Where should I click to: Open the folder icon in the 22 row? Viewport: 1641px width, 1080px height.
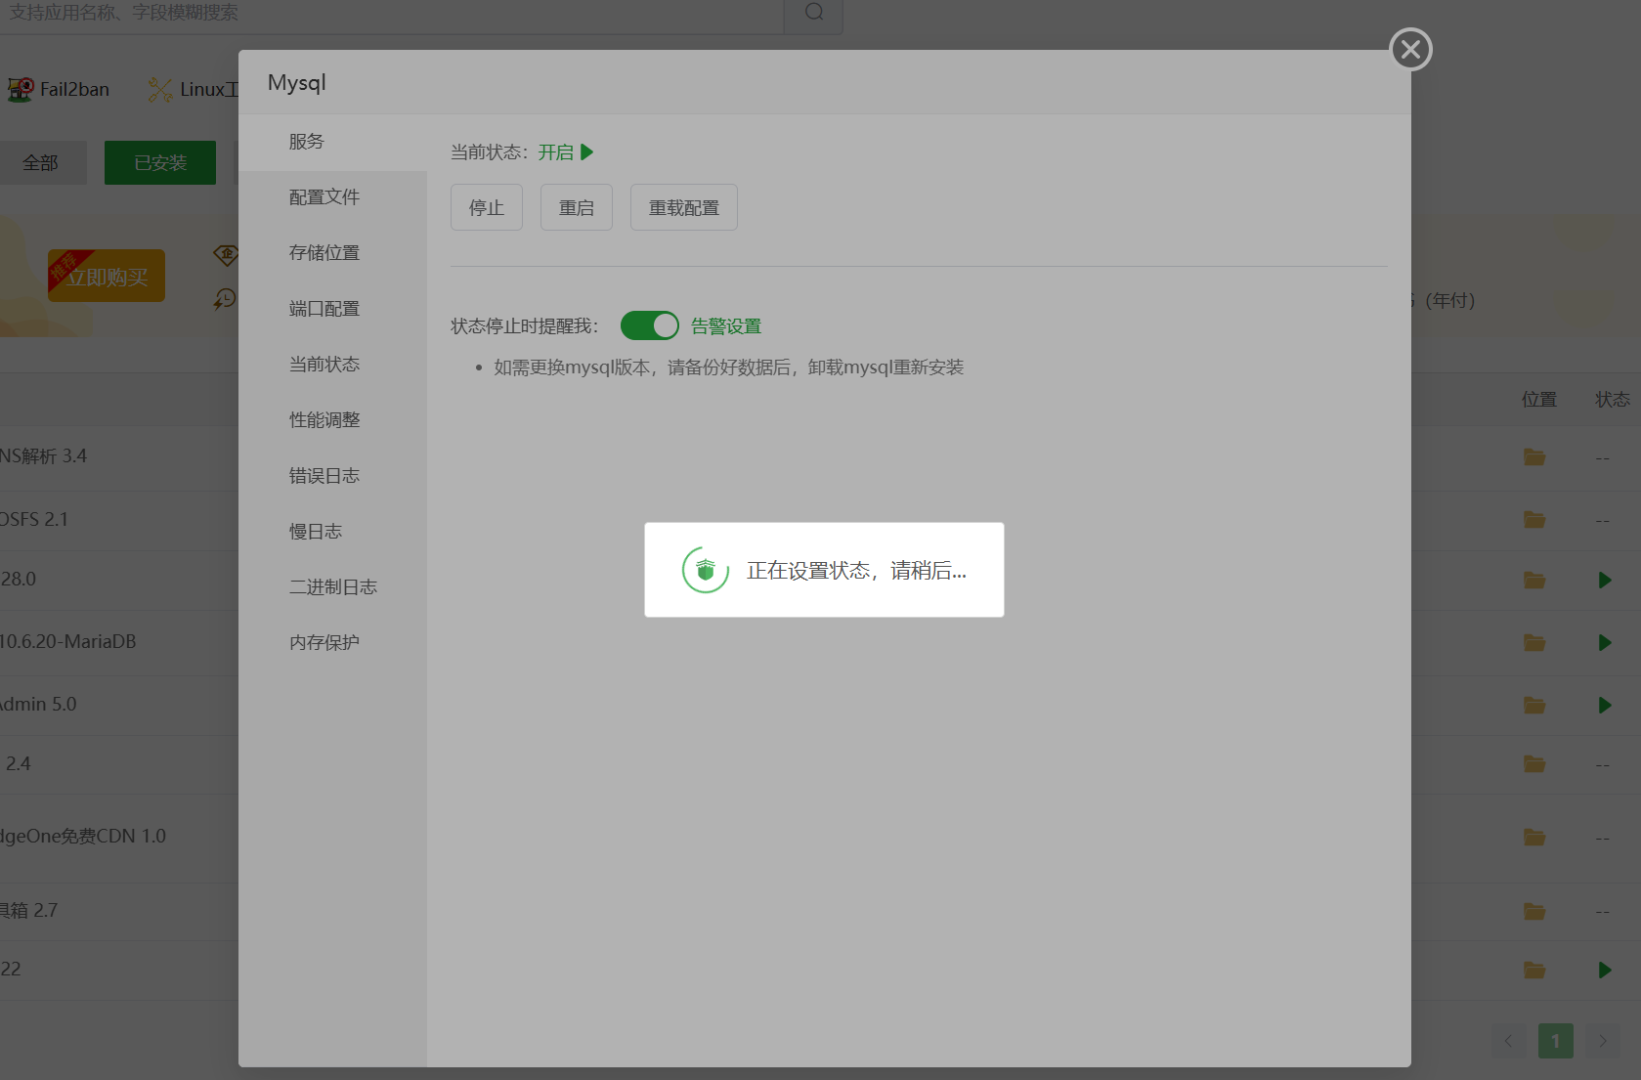pyautogui.click(x=1534, y=970)
